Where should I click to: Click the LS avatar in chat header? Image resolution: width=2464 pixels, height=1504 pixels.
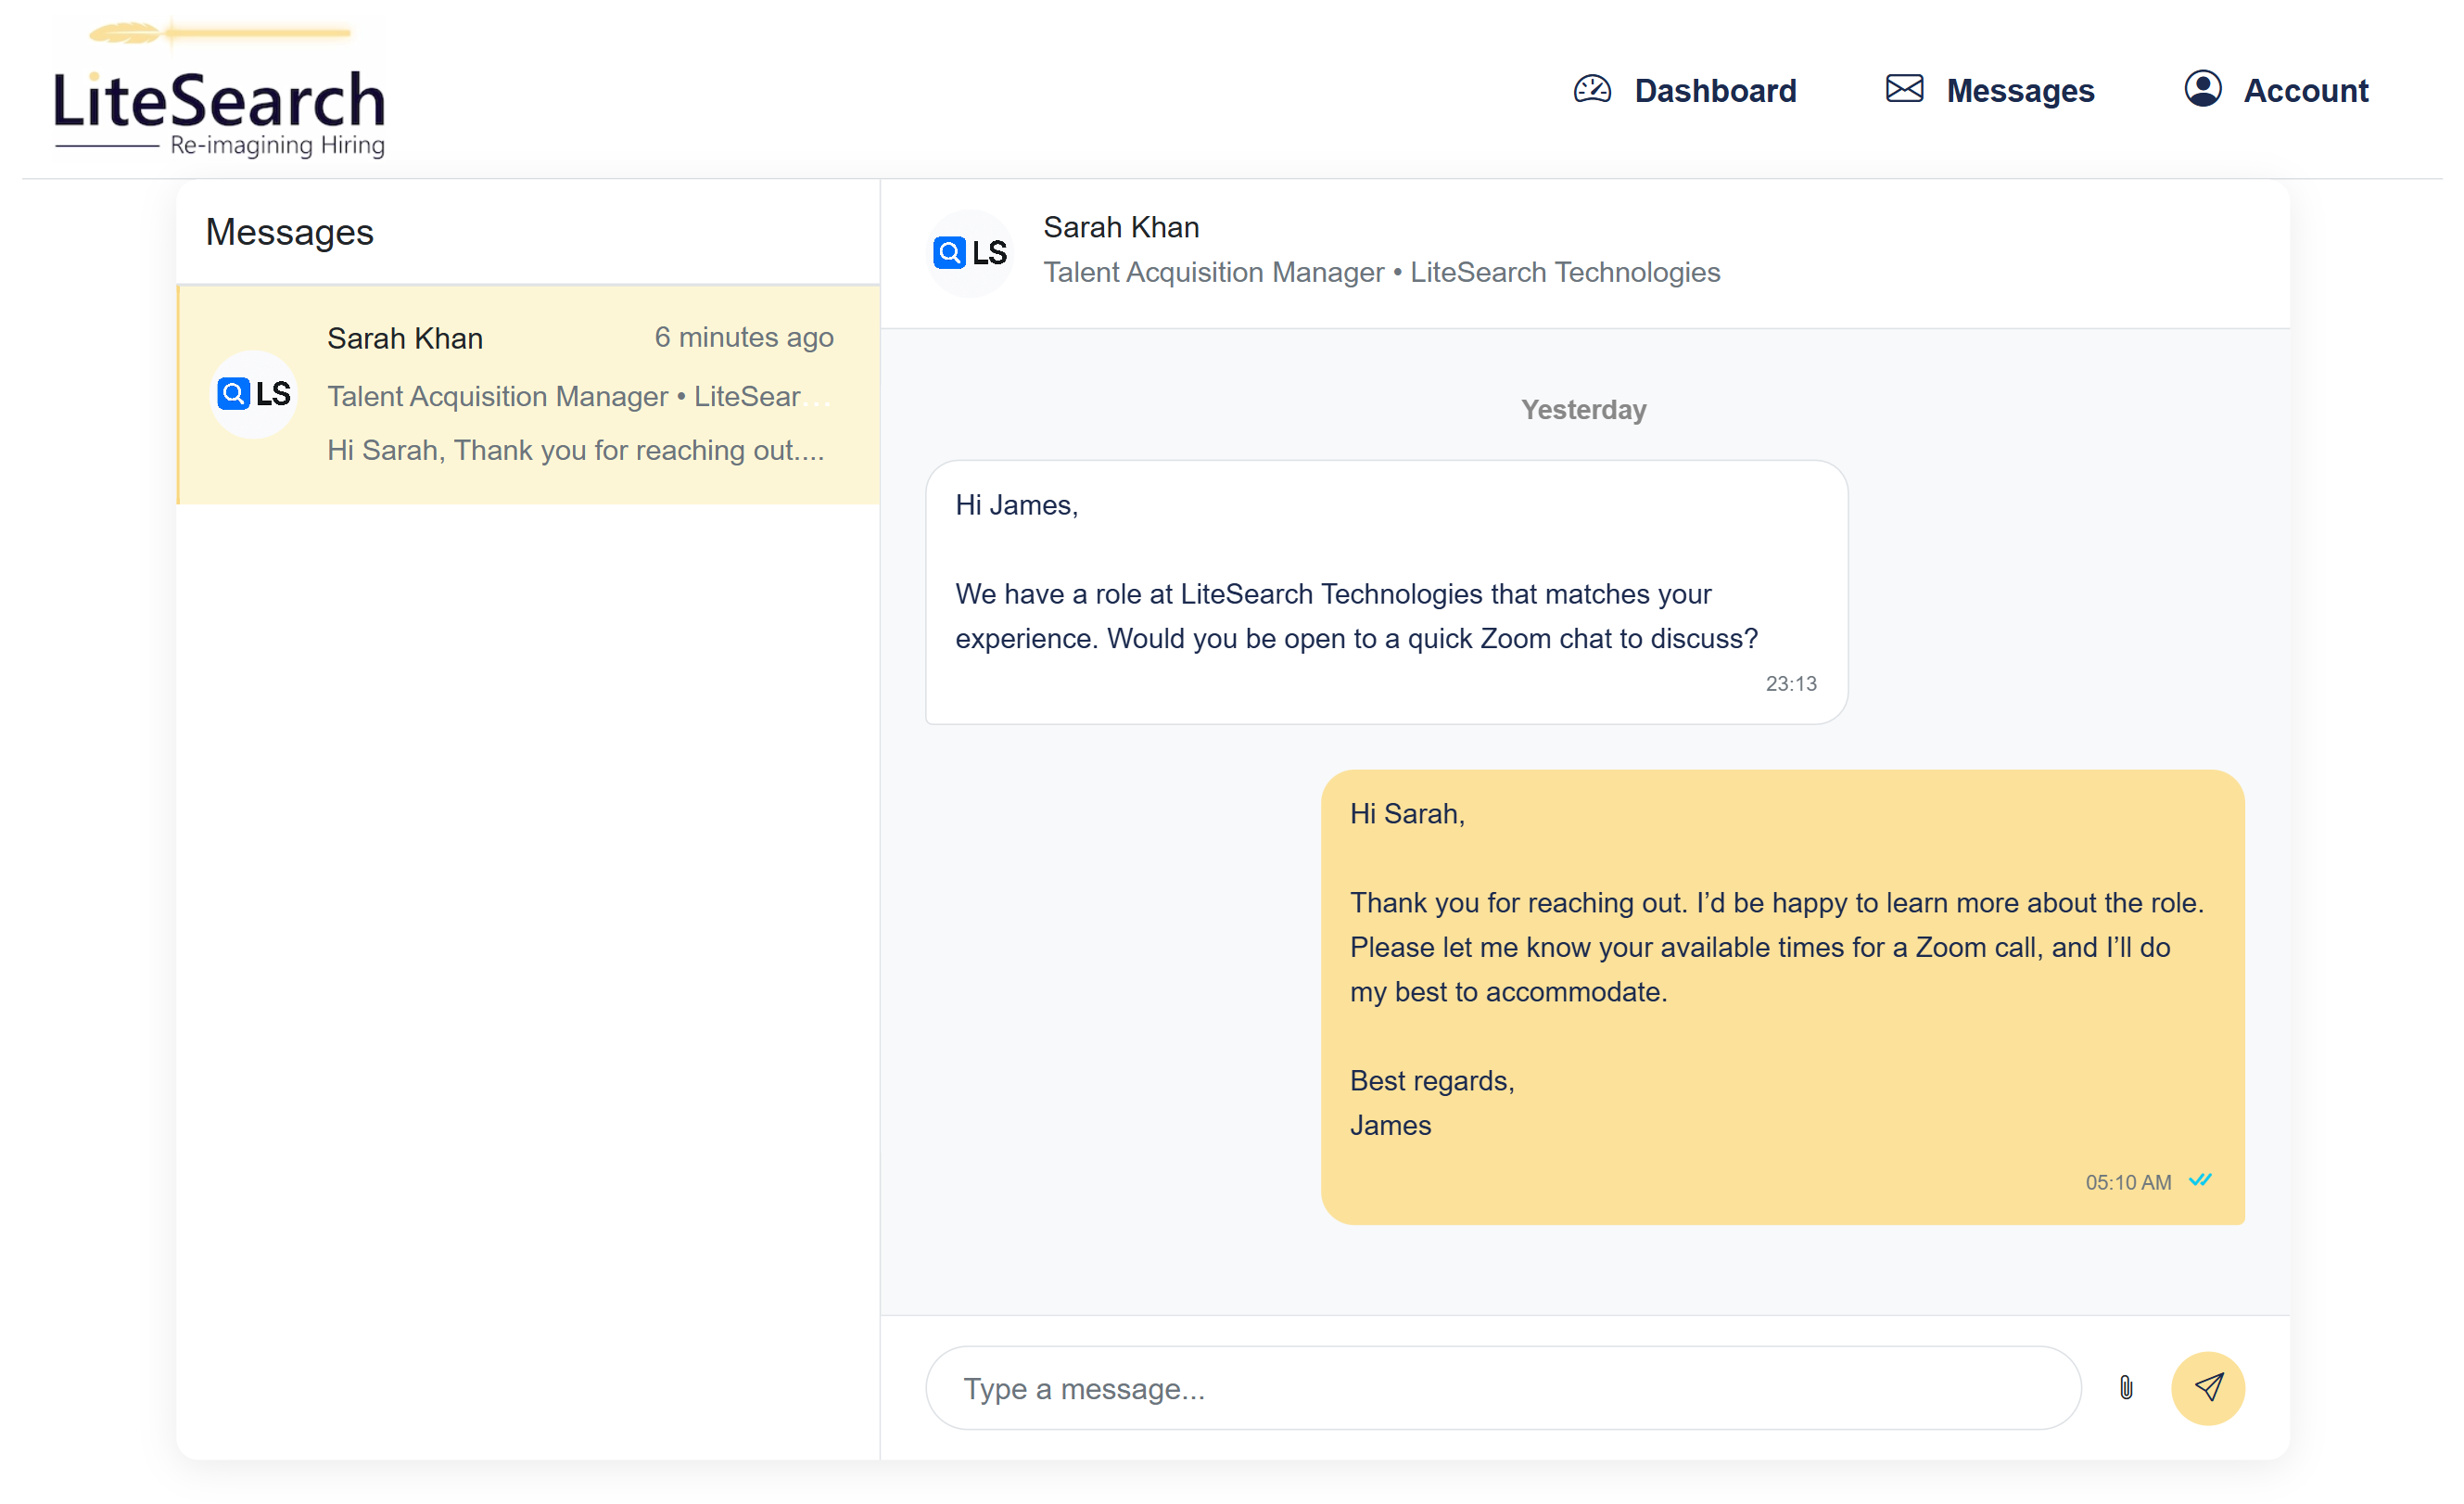969,252
